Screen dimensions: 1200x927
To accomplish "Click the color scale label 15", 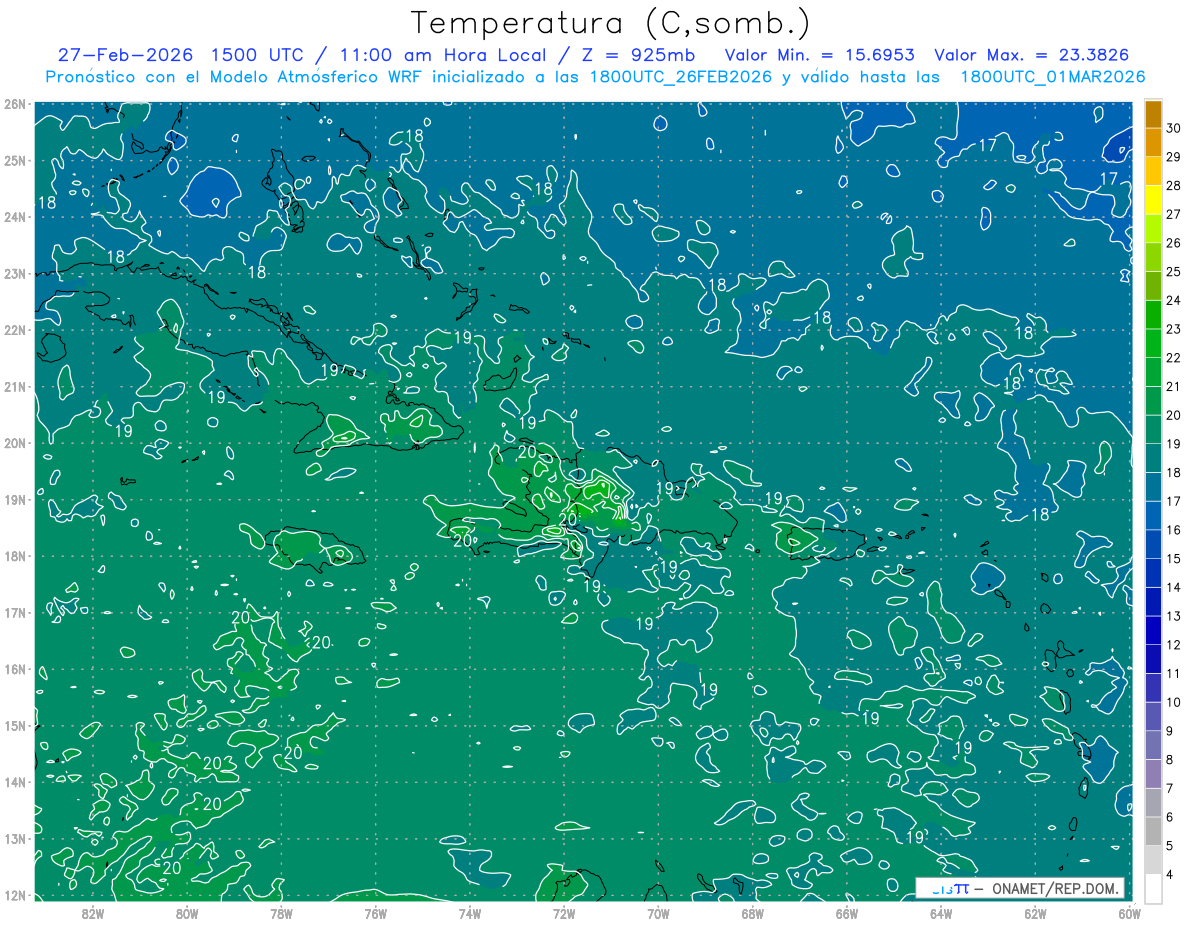I will click(x=1174, y=558).
